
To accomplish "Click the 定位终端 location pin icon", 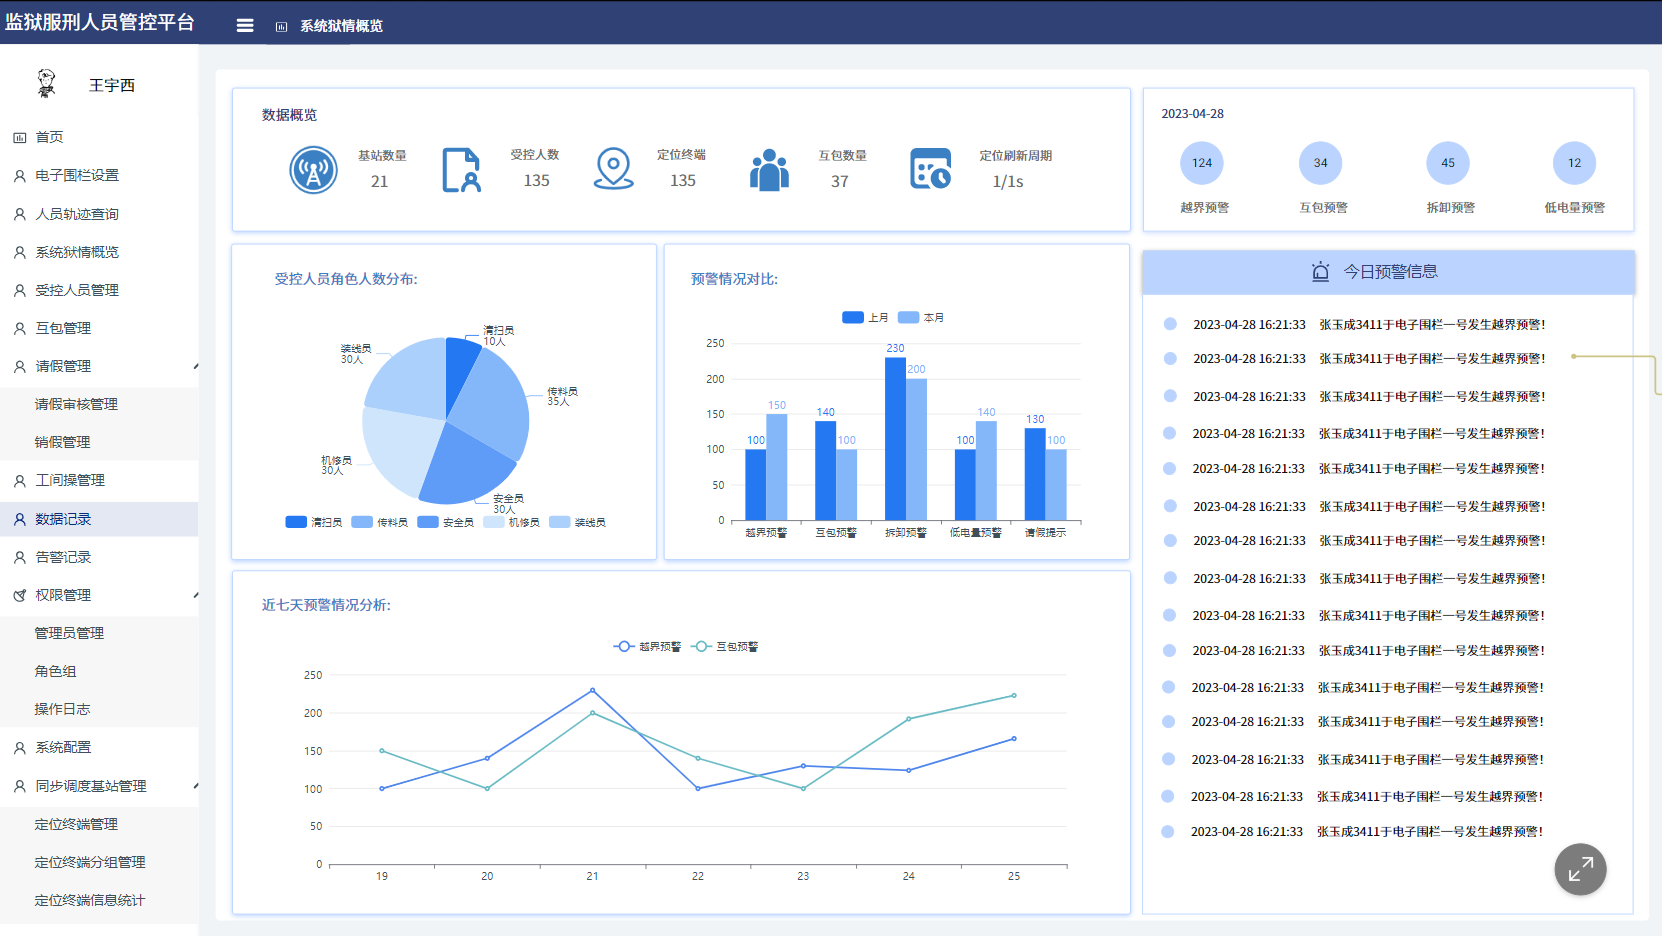I will coord(613,169).
